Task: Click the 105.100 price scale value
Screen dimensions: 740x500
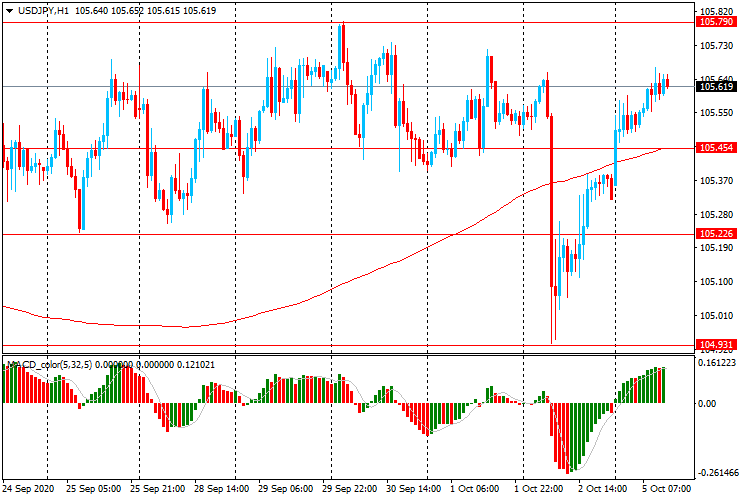Action: [716, 282]
